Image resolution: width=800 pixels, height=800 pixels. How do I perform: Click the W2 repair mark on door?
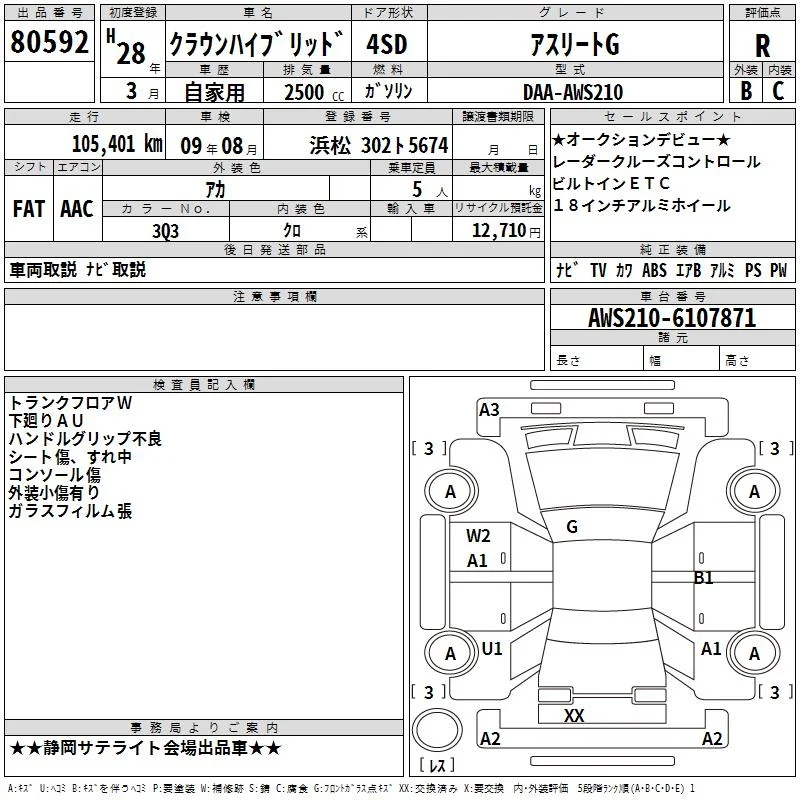pyautogui.click(x=478, y=536)
